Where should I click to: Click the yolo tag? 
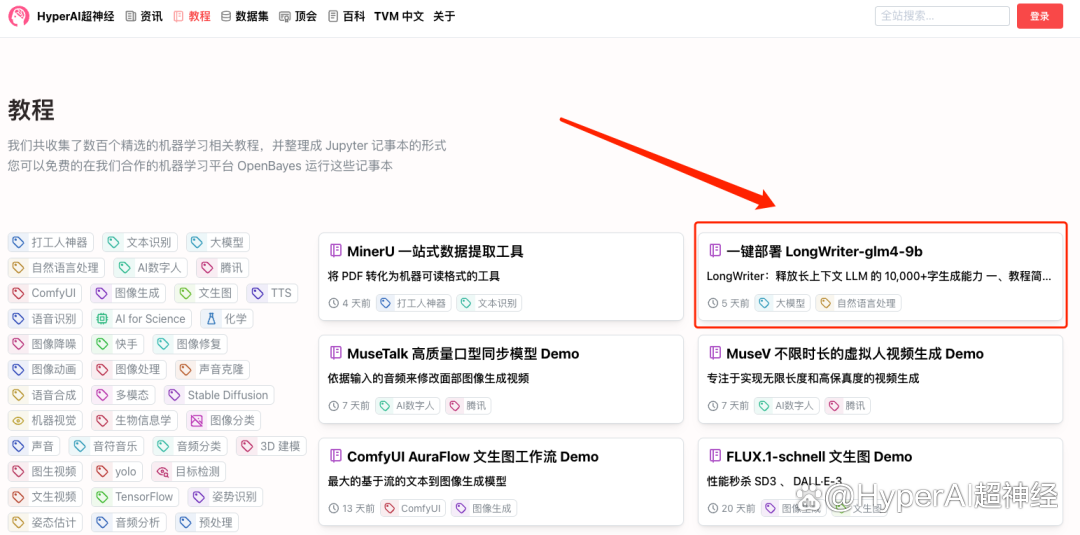(116, 472)
